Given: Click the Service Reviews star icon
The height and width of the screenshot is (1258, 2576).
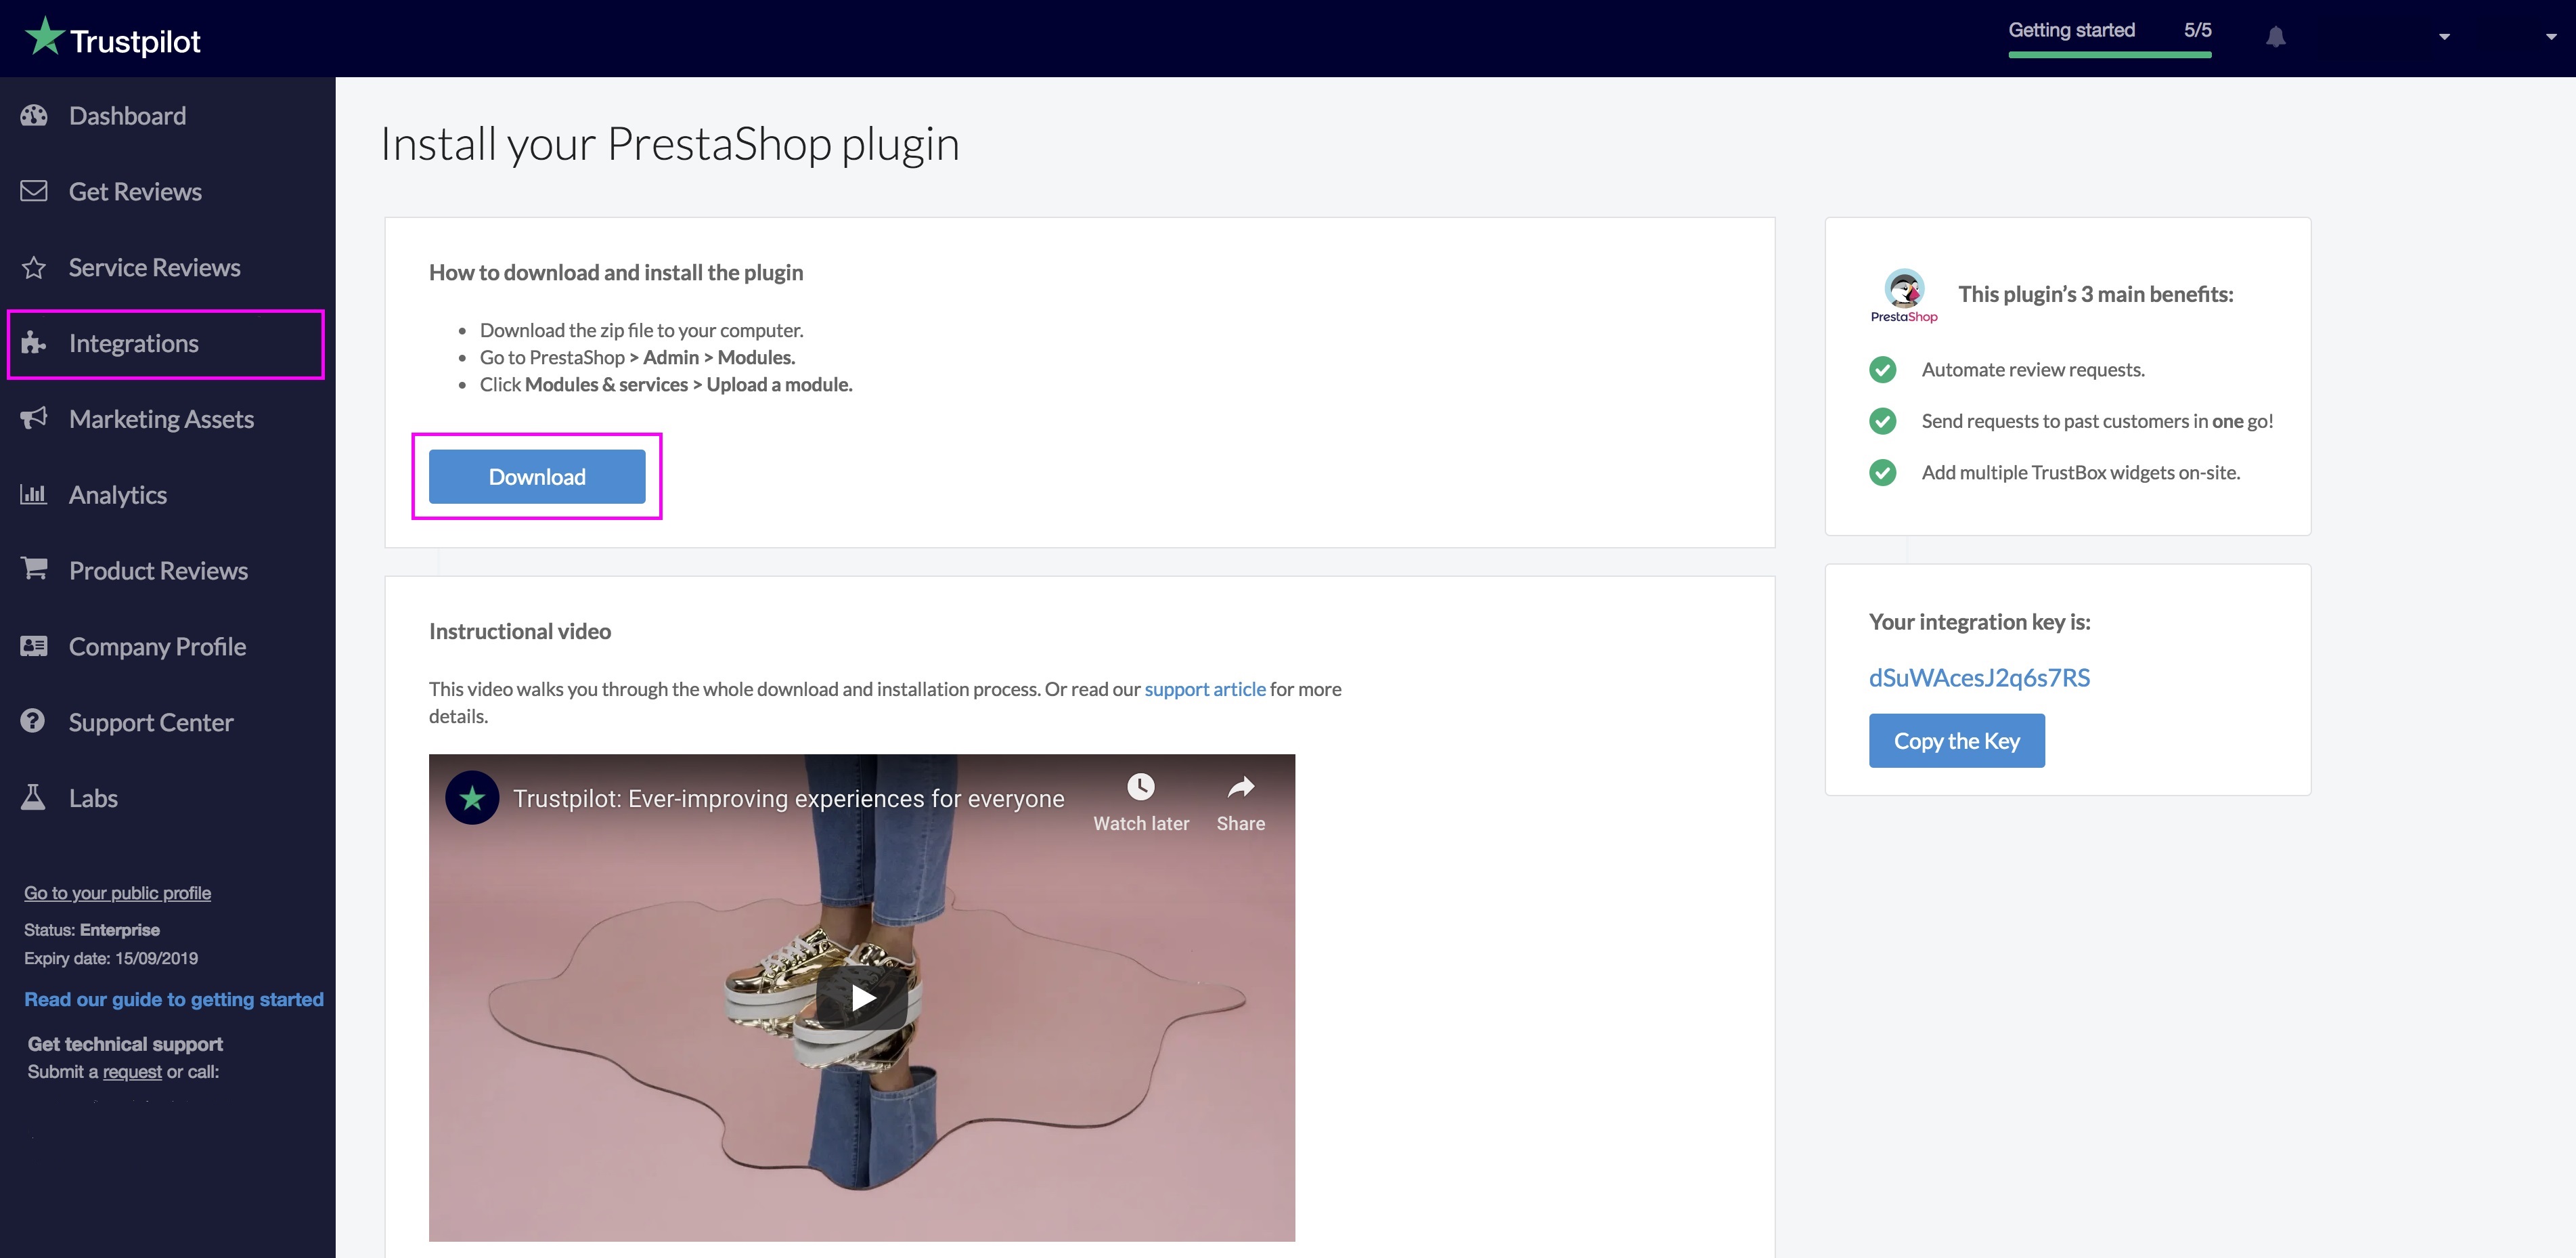Looking at the screenshot, I should (34, 267).
